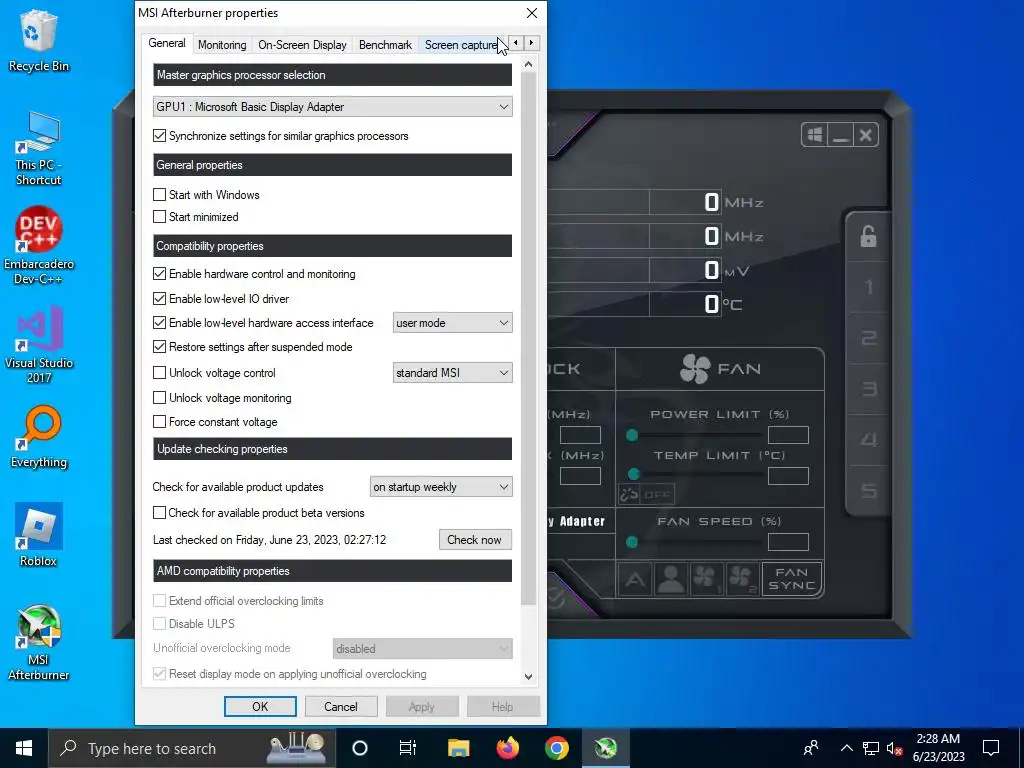The image size is (1024, 768).
Task: Open the 'on startup weekly' update dropdown
Action: pyautogui.click(x=441, y=487)
